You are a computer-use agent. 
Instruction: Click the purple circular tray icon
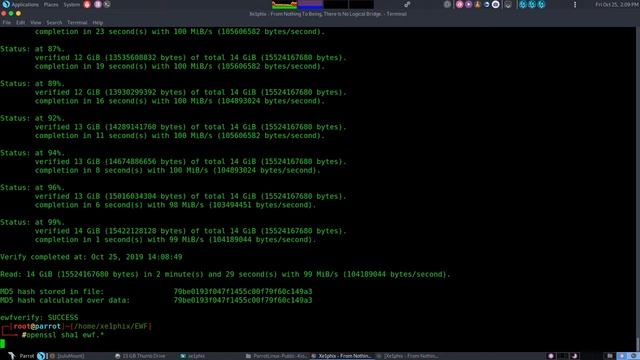point(469,4)
